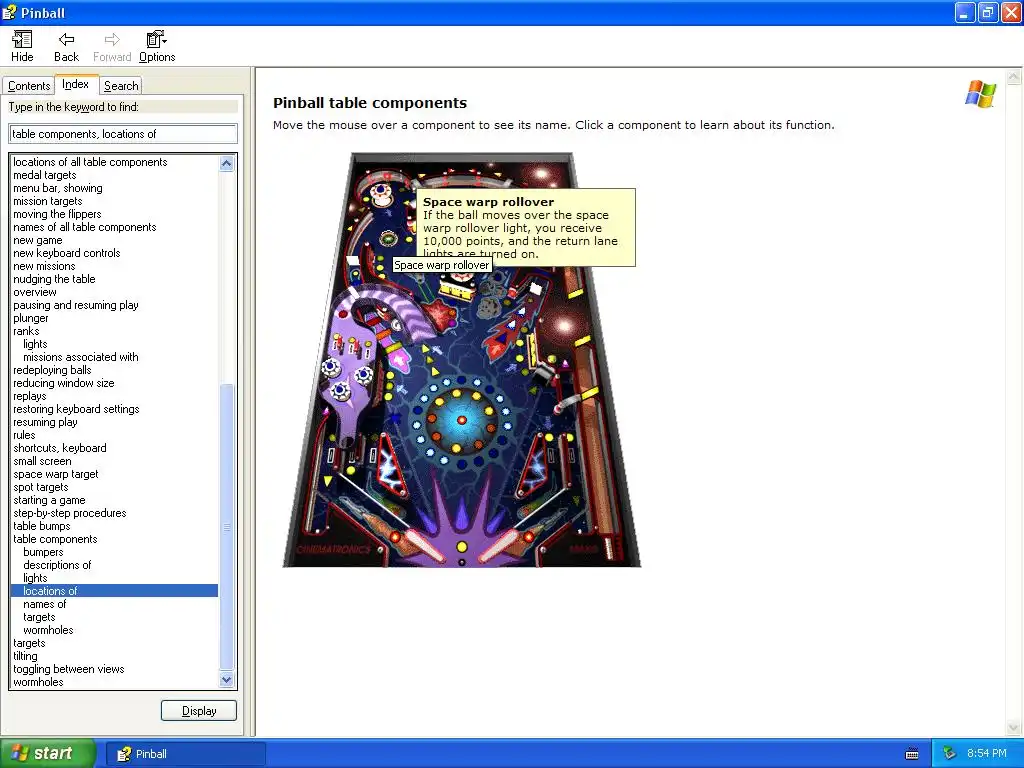1024x768 pixels.
Task: Click the central blue wormhole circle on table
Action: (461, 419)
